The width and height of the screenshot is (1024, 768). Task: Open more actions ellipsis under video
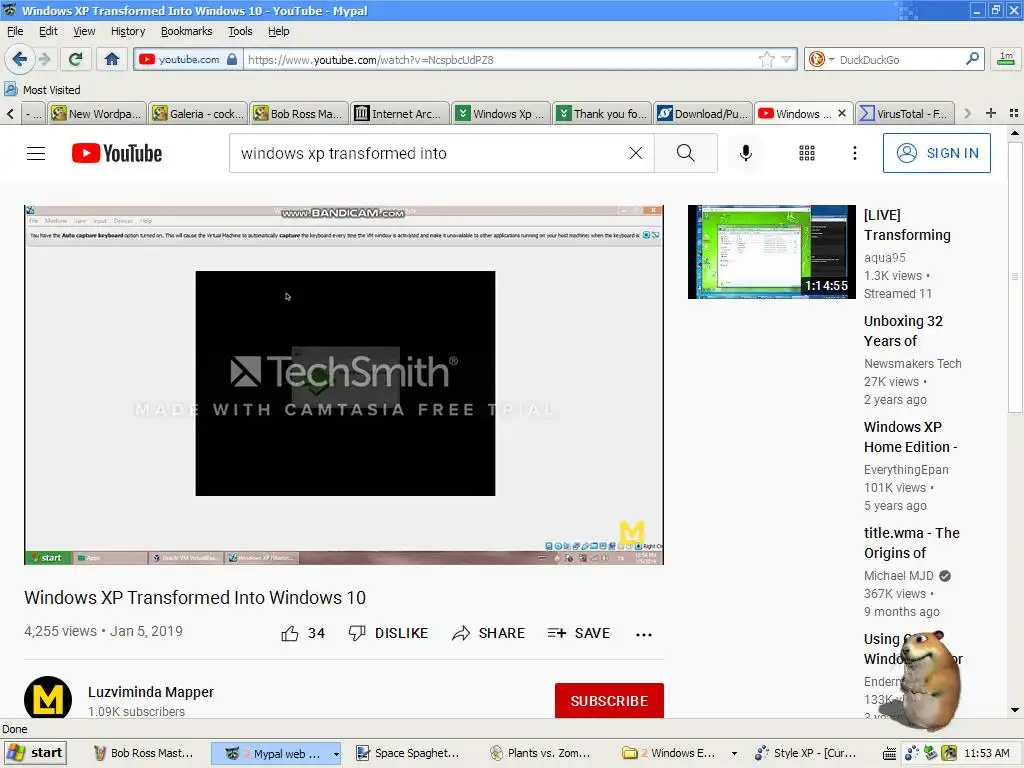644,634
